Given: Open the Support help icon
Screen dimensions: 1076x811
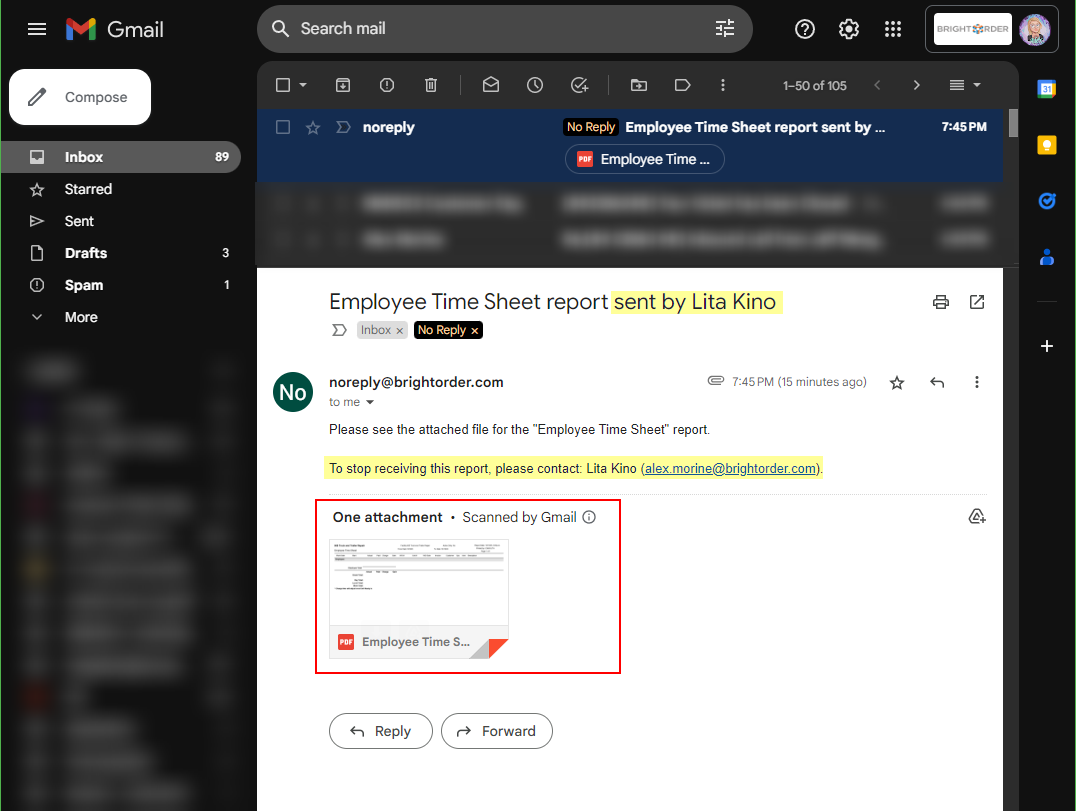Looking at the screenshot, I should (x=804, y=29).
